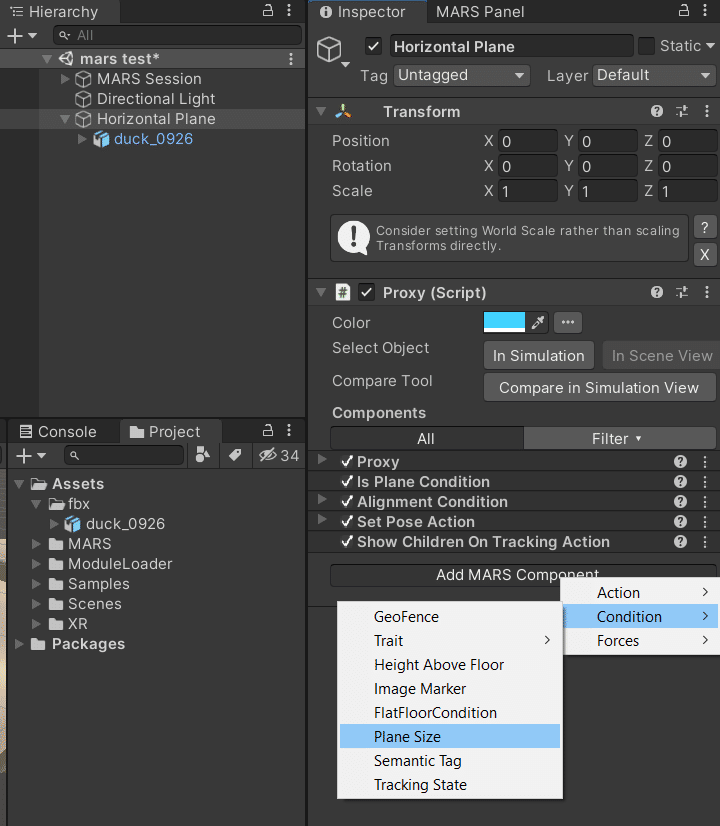Image resolution: width=720 pixels, height=826 pixels.
Task: Expand the Samples folder arrow
Action: (36, 584)
